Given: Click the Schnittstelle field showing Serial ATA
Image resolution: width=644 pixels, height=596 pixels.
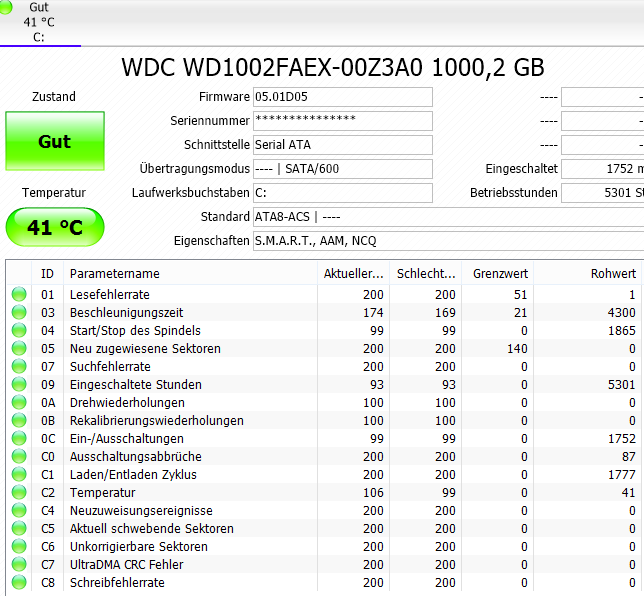Looking at the screenshot, I should [343, 145].
